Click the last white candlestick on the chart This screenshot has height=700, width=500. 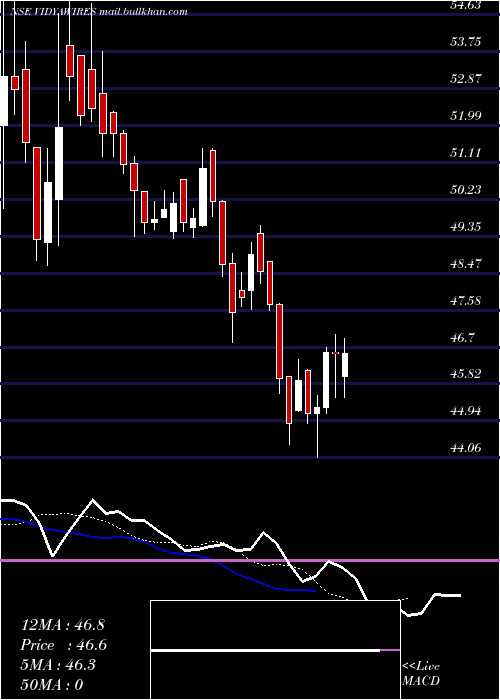coord(345,365)
